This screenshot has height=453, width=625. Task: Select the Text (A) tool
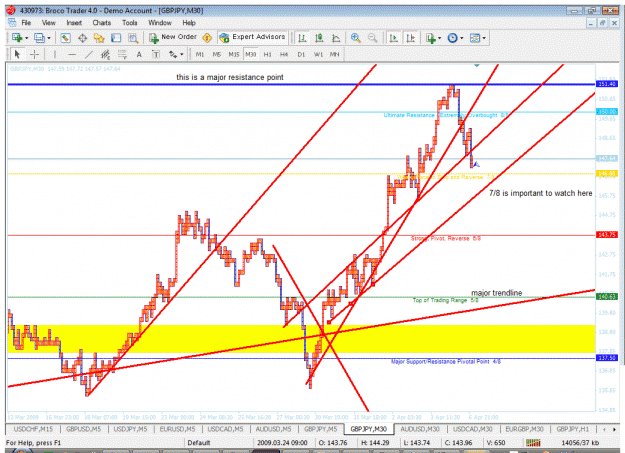[139, 54]
